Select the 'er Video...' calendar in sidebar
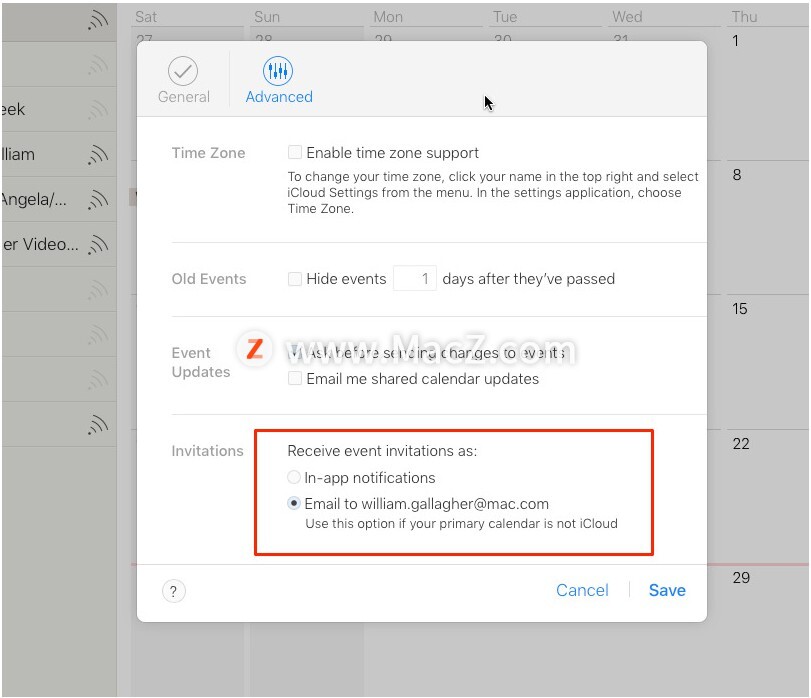This screenshot has height=698, width=811. pos(58,244)
